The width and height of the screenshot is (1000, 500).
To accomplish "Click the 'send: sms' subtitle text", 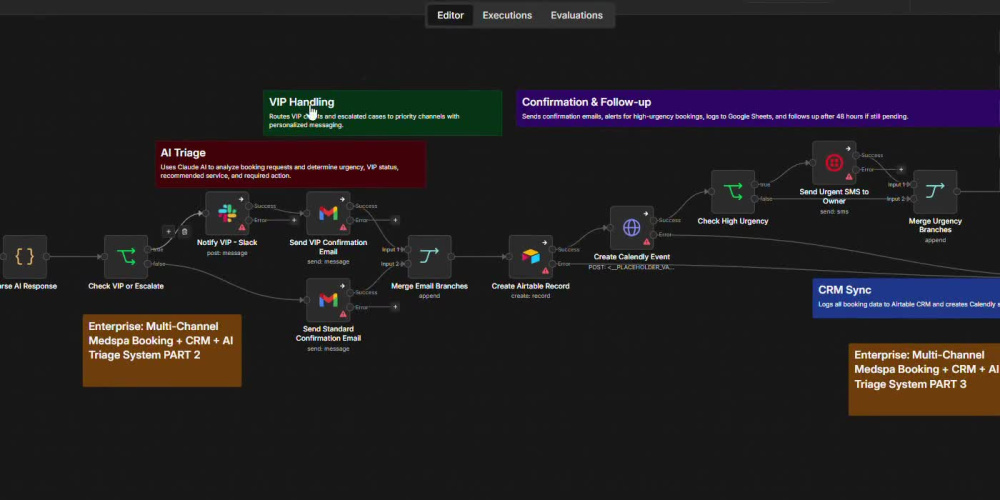I will [x=834, y=211].
